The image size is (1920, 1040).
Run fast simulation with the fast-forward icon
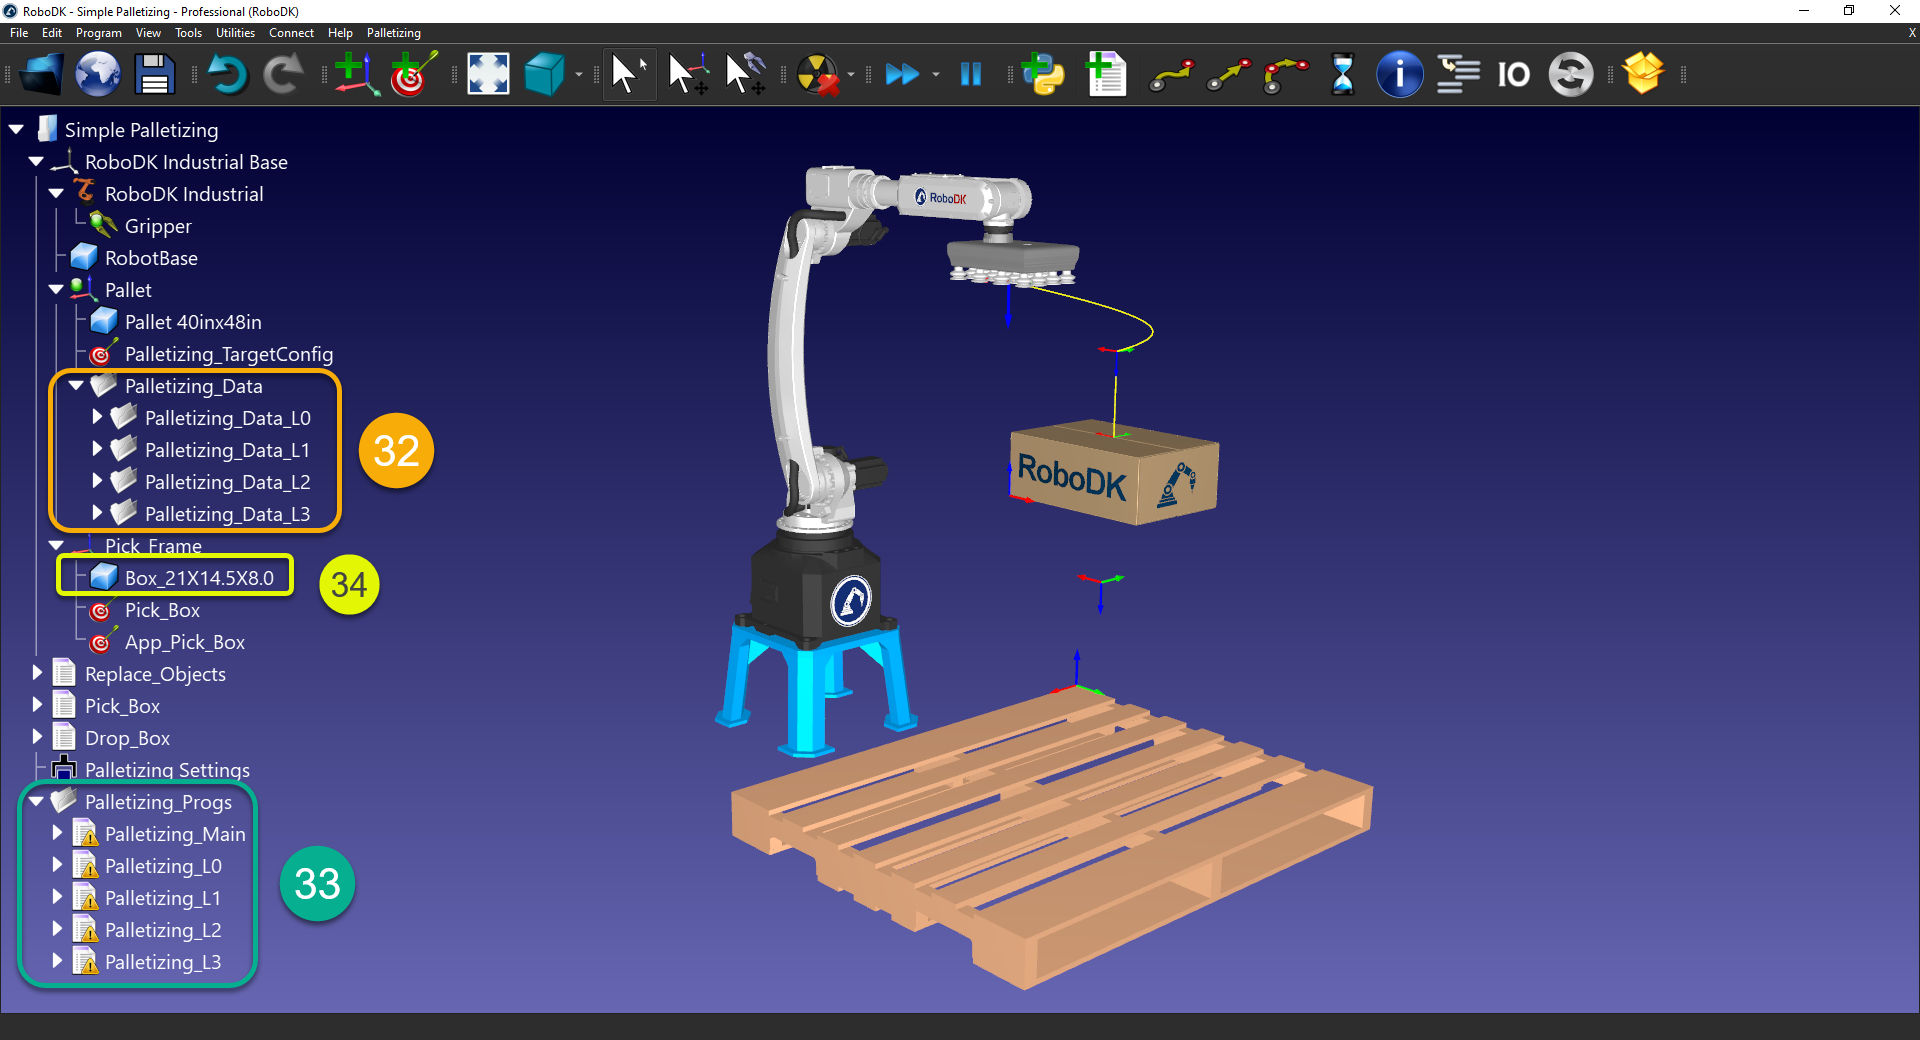[x=903, y=73]
